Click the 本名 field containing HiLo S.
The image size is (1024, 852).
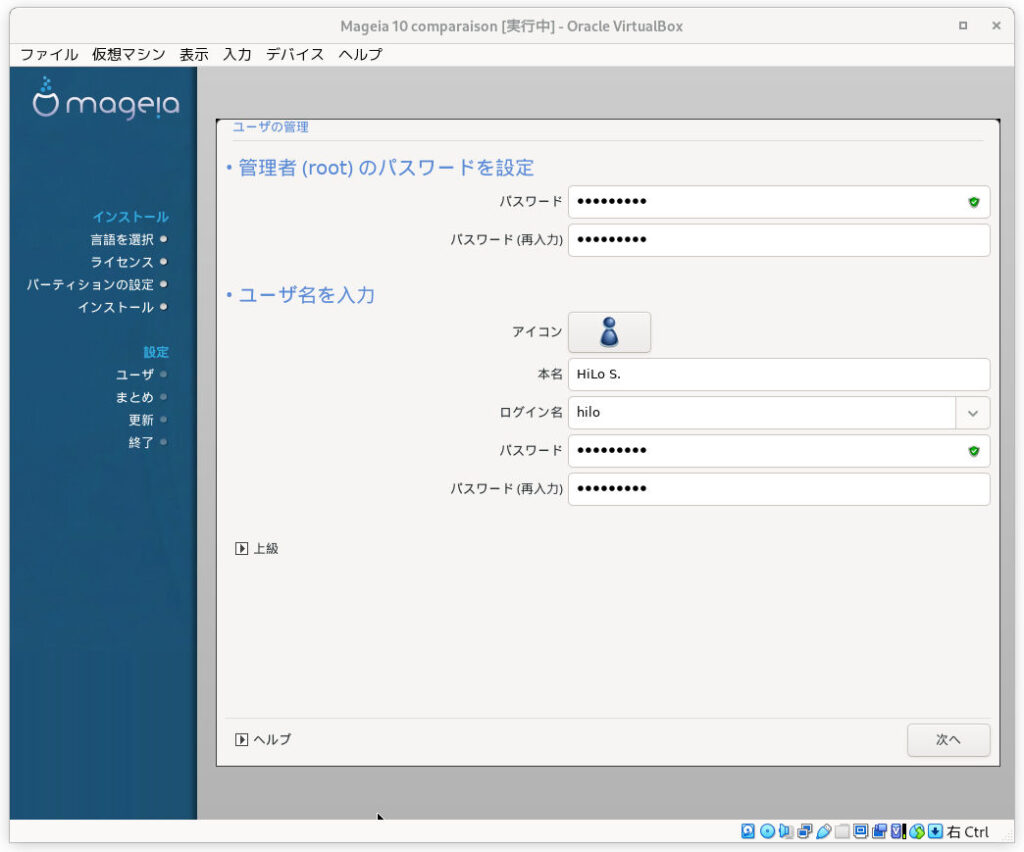pyautogui.click(x=779, y=374)
